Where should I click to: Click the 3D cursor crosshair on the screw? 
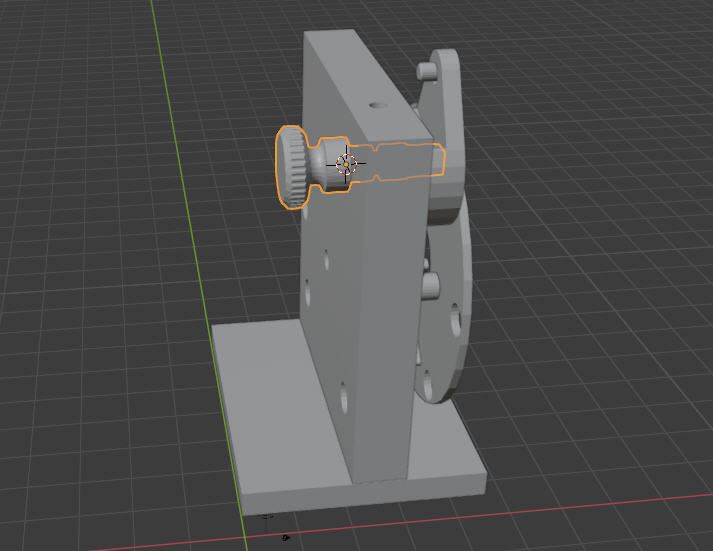coord(346,164)
